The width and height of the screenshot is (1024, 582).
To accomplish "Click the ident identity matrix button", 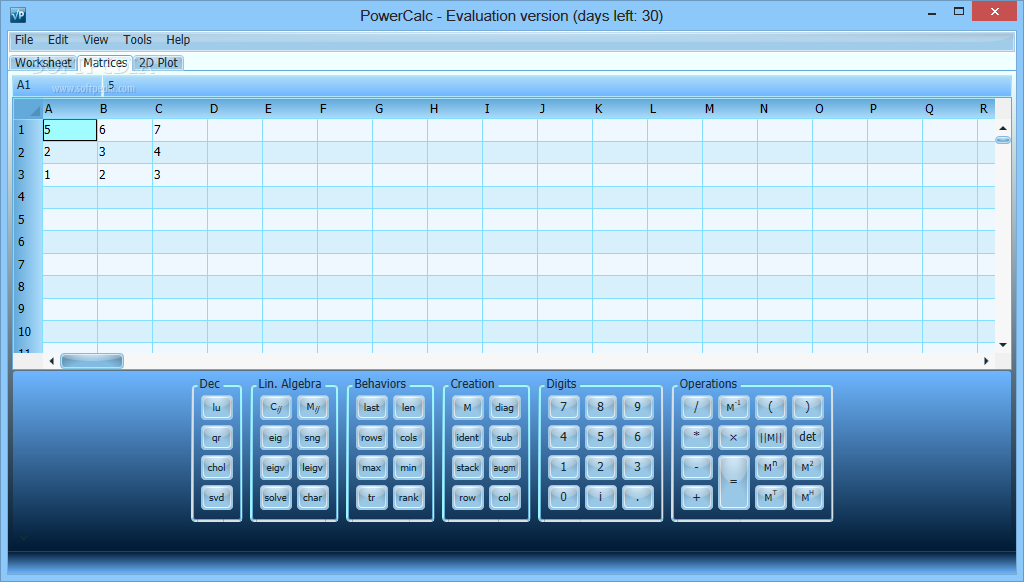I will click(468, 438).
